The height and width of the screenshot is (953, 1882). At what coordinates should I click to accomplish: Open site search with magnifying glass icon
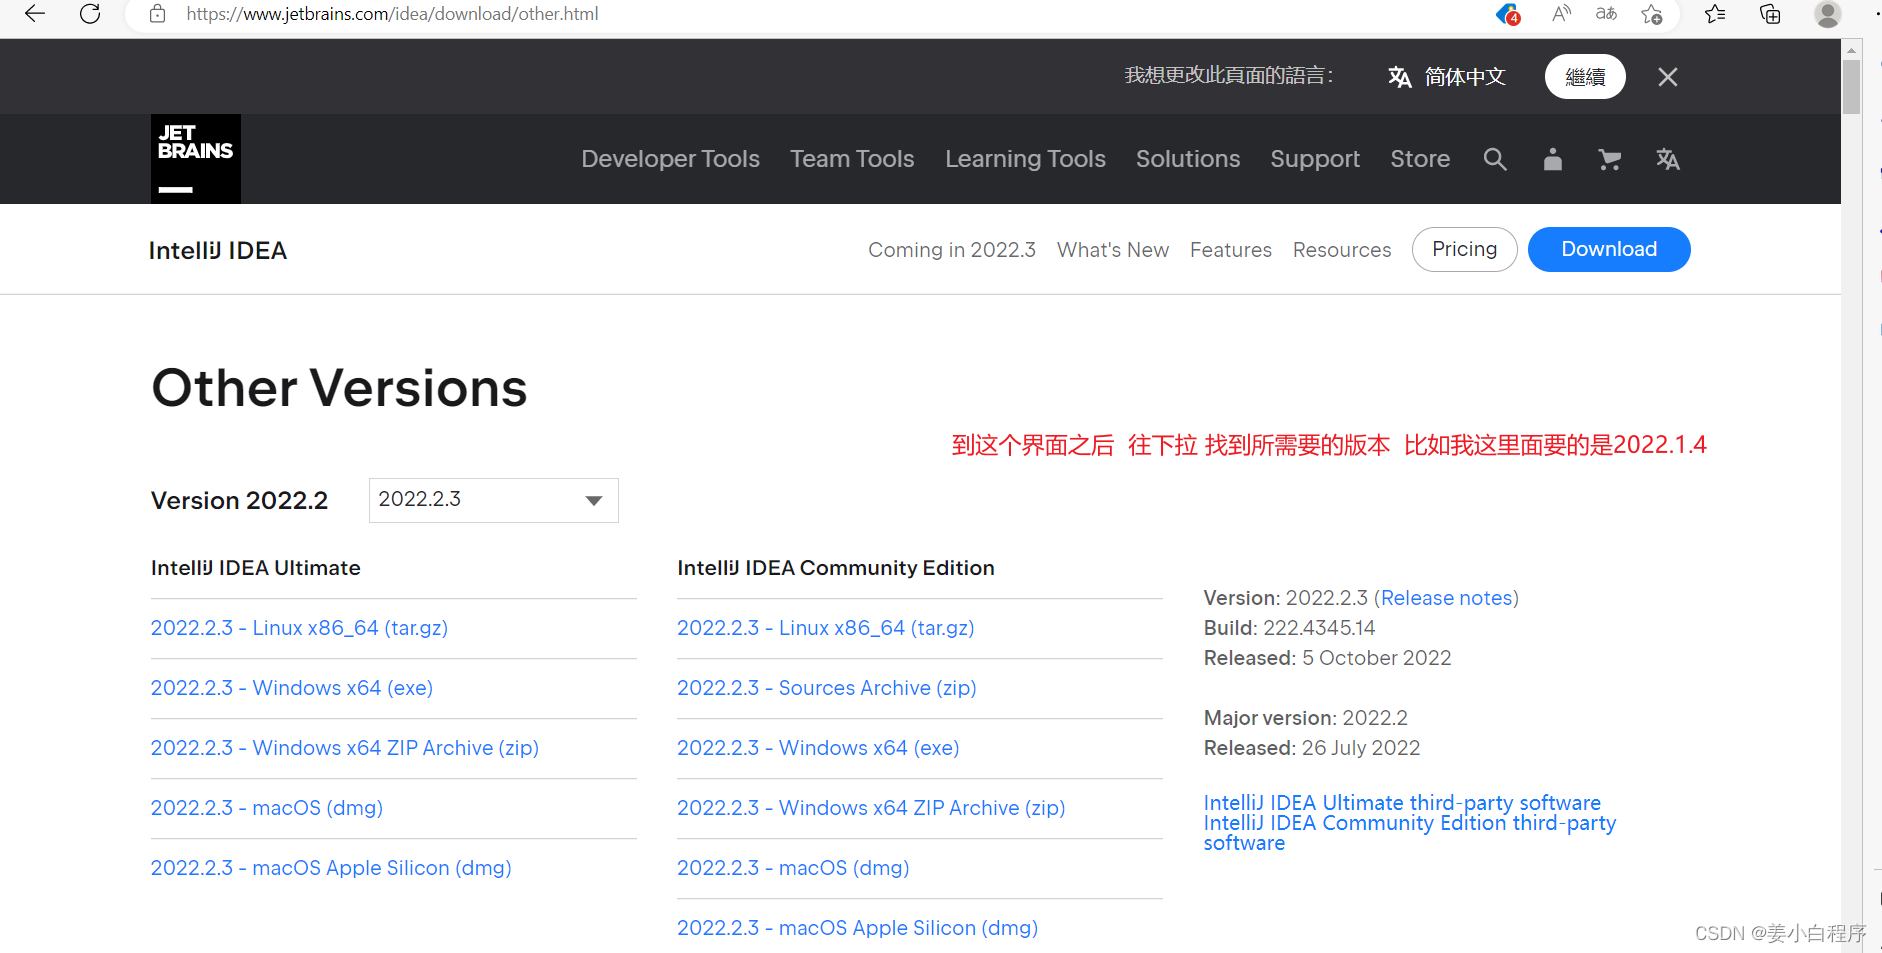(x=1495, y=159)
